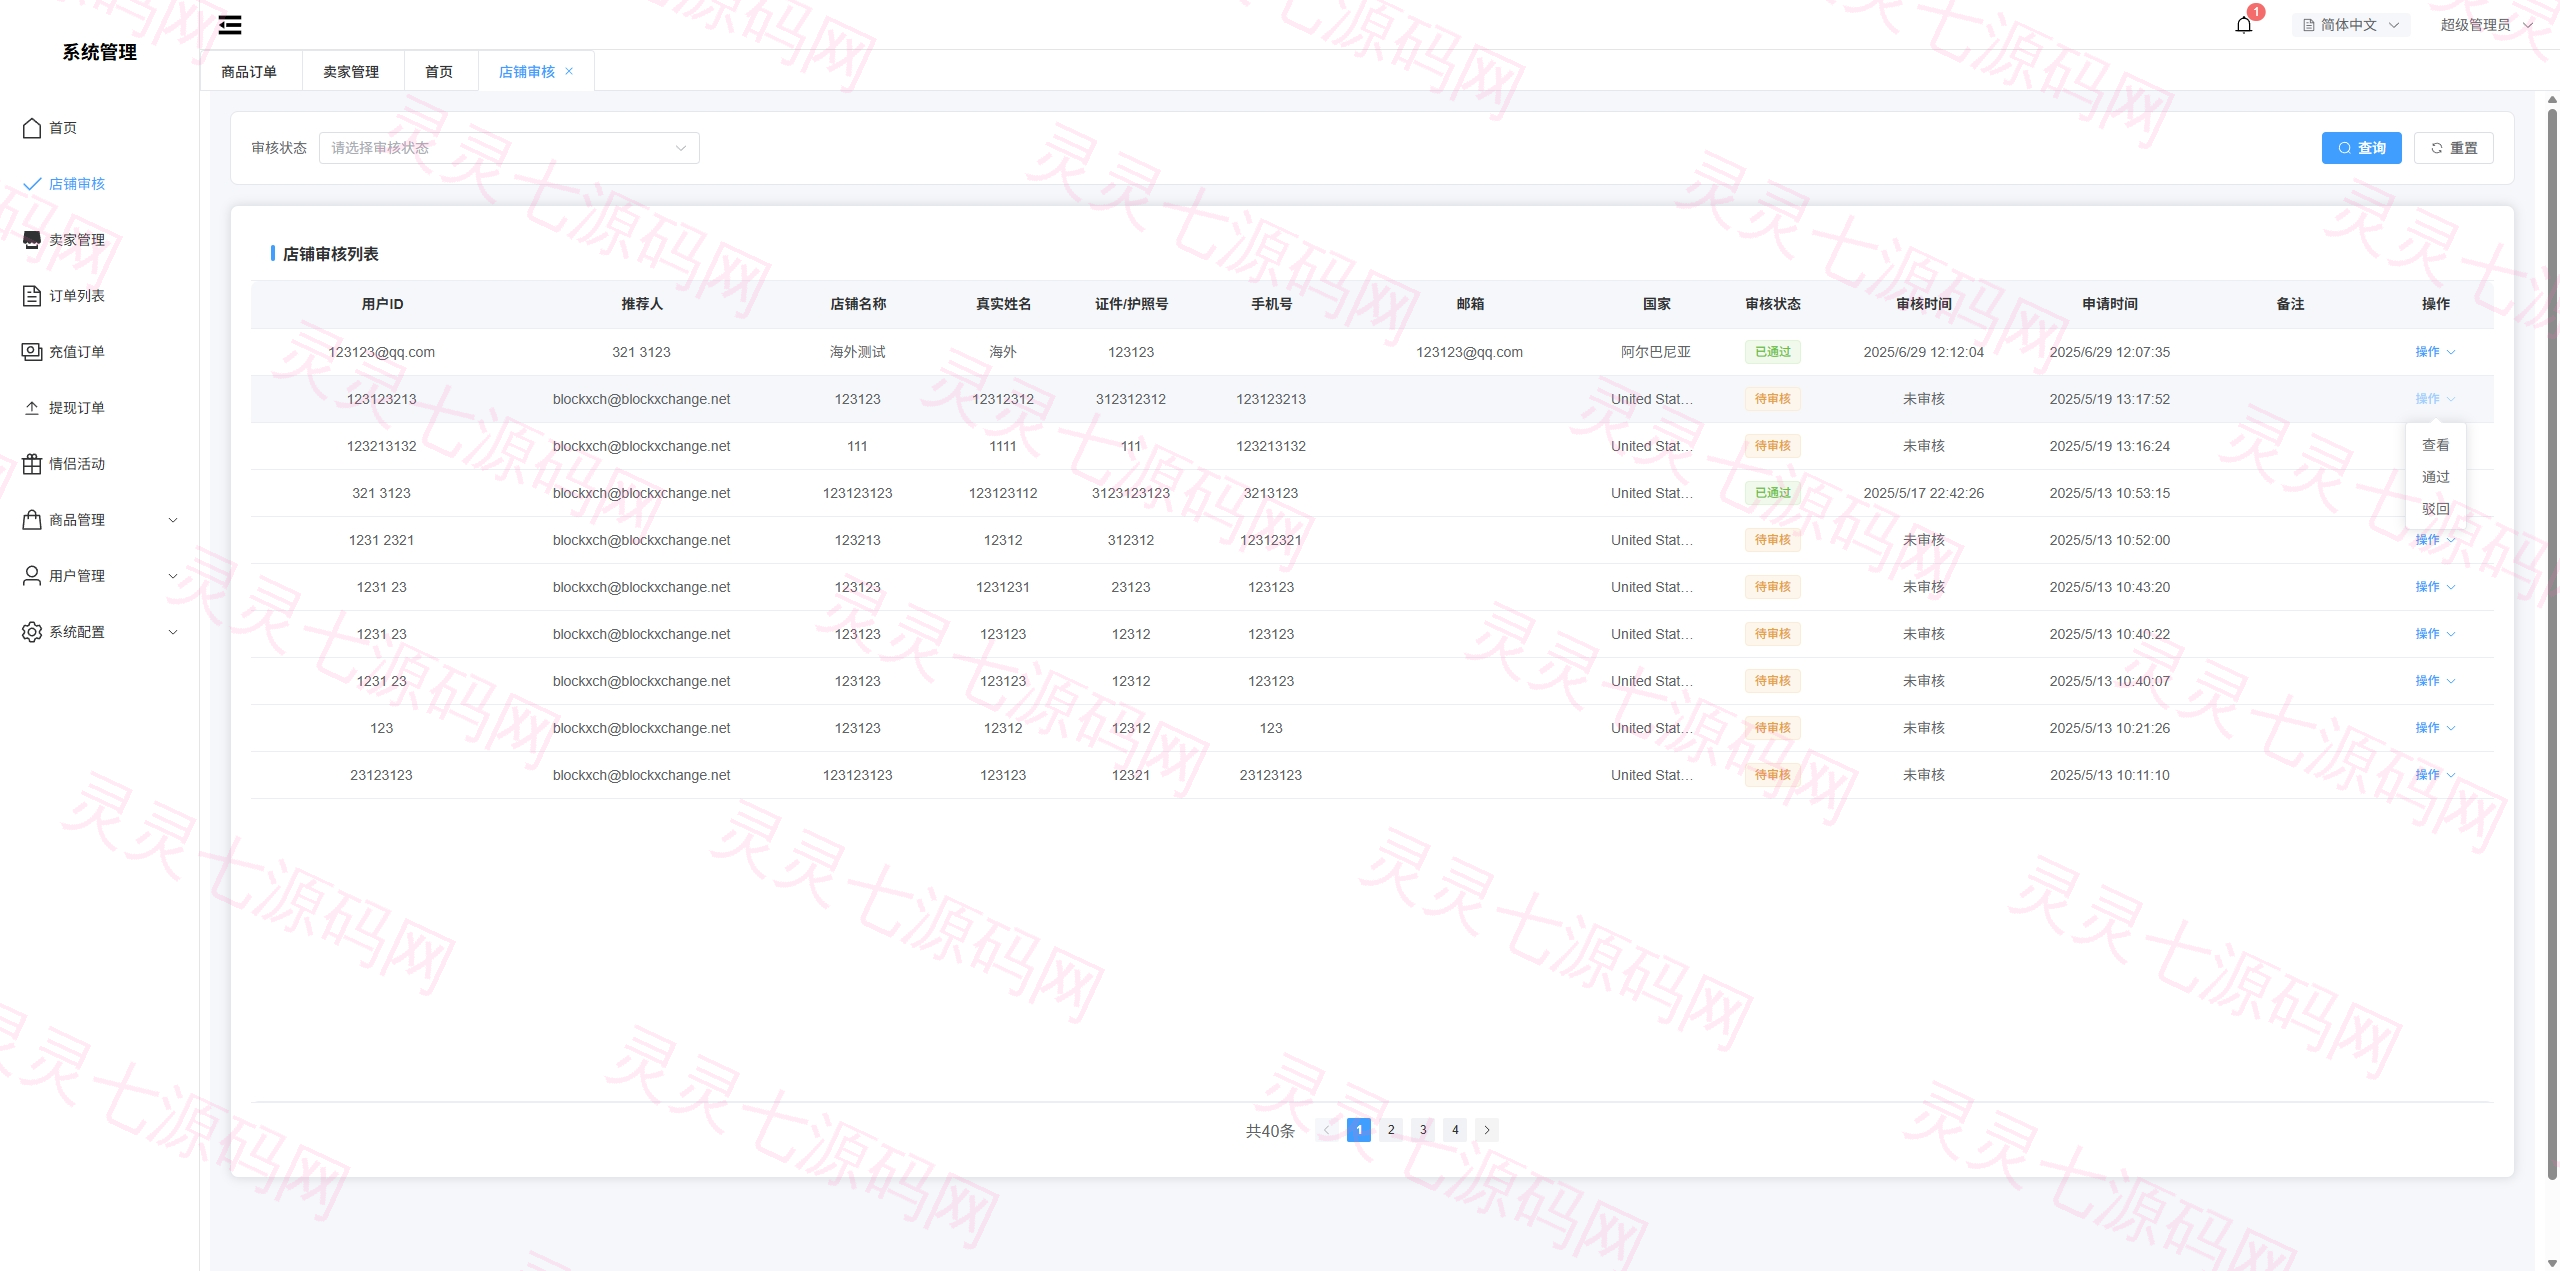This screenshot has height=1271, width=2560.
Task: Switch to the 卖家管理 tab
Action: [351, 72]
